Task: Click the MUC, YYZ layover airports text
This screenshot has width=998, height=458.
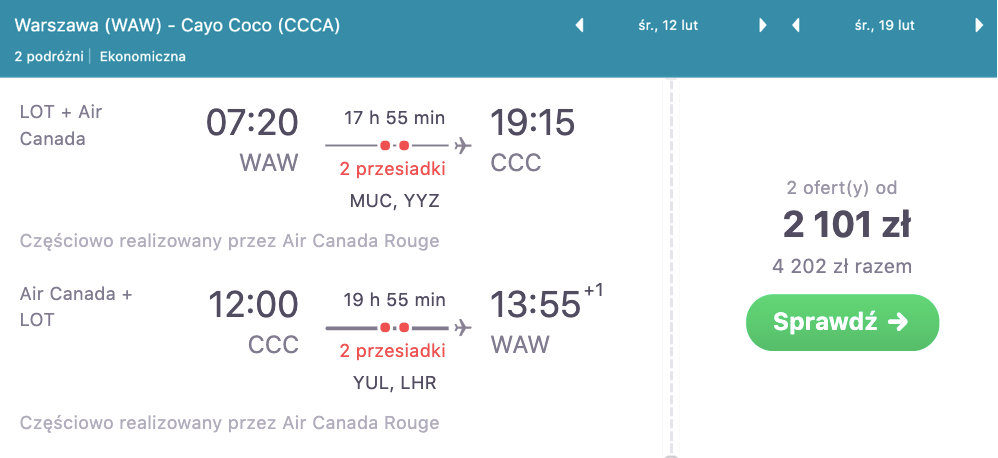Action: [x=394, y=201]
